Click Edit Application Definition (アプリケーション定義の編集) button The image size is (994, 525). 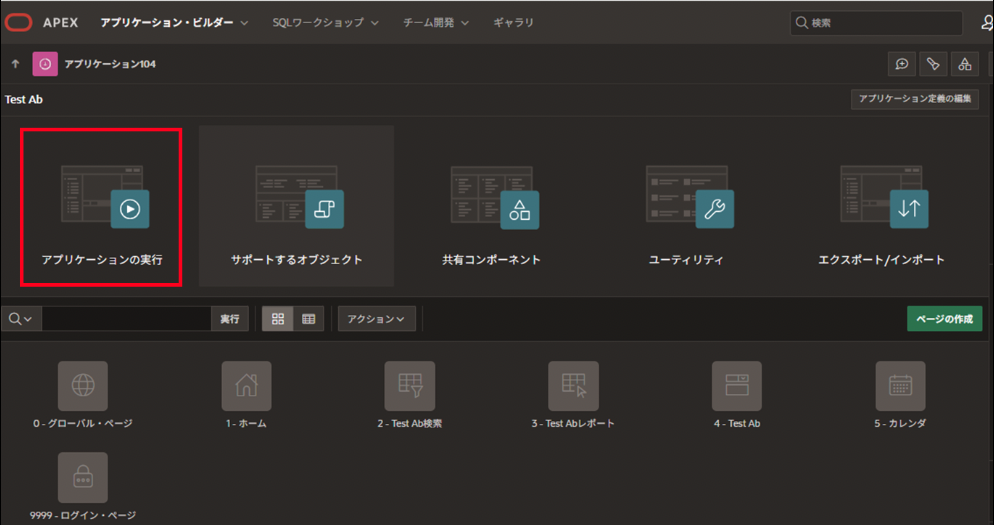[x=914, y=99]
